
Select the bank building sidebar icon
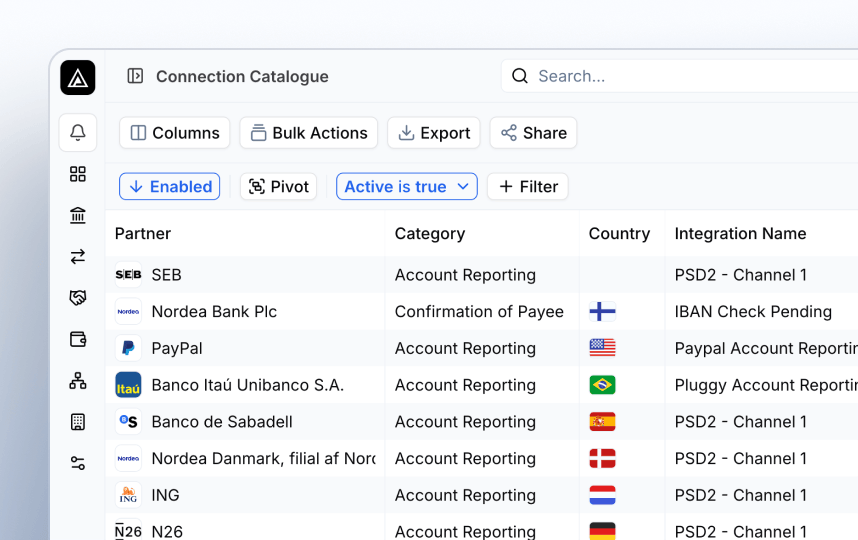click(78, 216)
